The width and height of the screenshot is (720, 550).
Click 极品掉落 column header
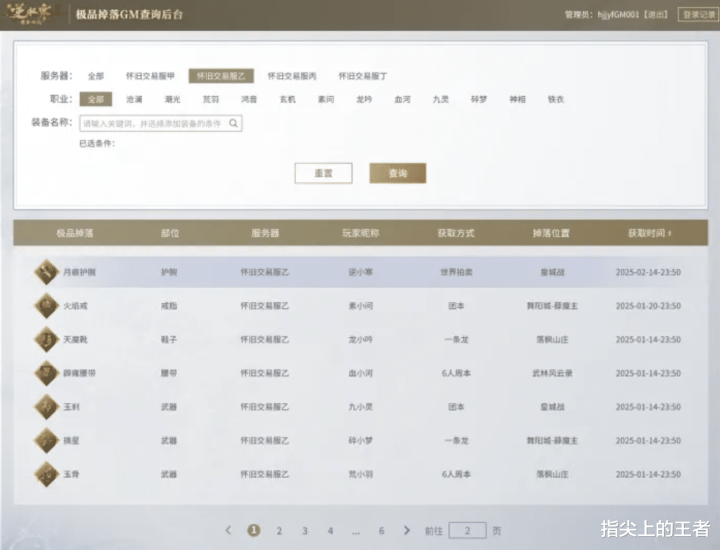(75, 233)
